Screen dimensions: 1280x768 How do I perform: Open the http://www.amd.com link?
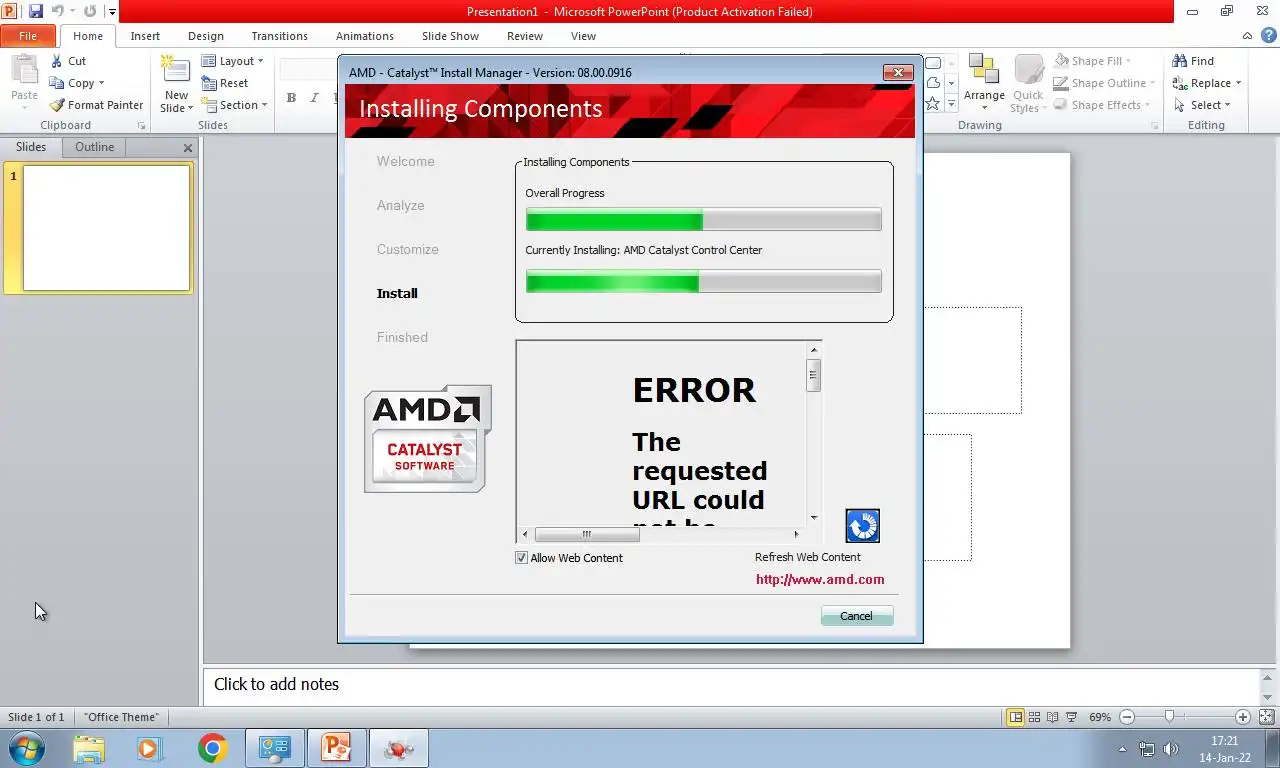coord(820,579)
